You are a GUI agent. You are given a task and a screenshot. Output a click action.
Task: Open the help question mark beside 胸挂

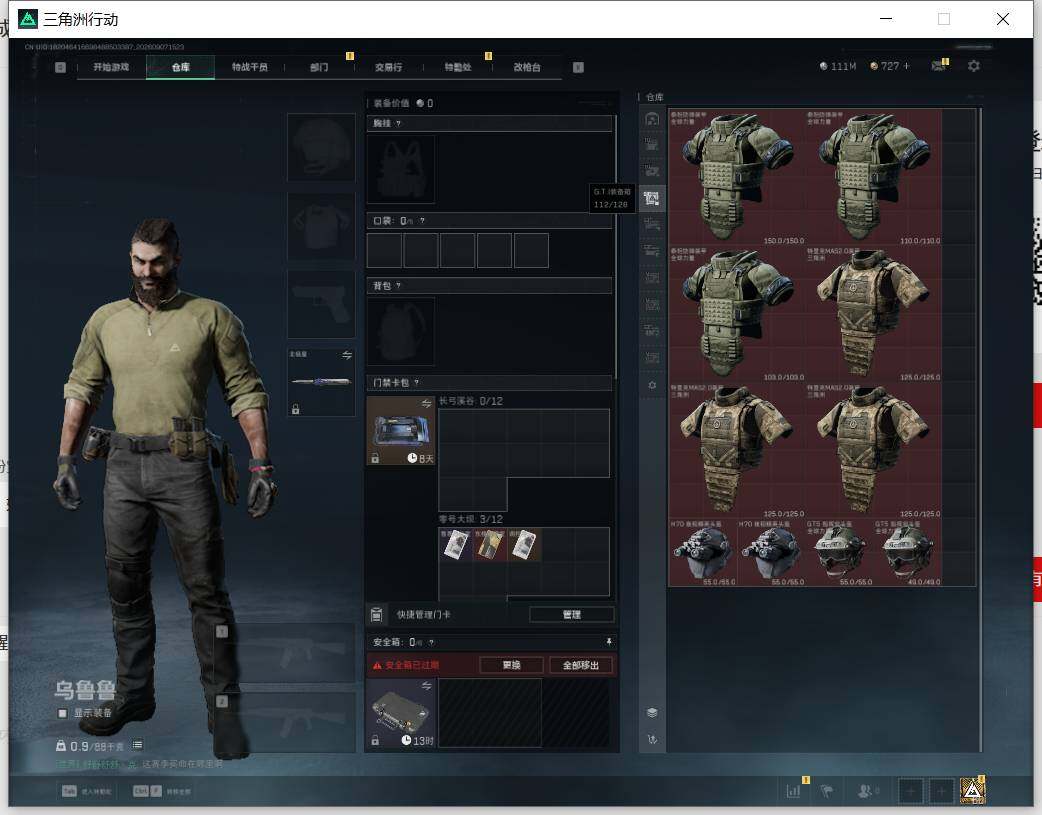(398, 124)
